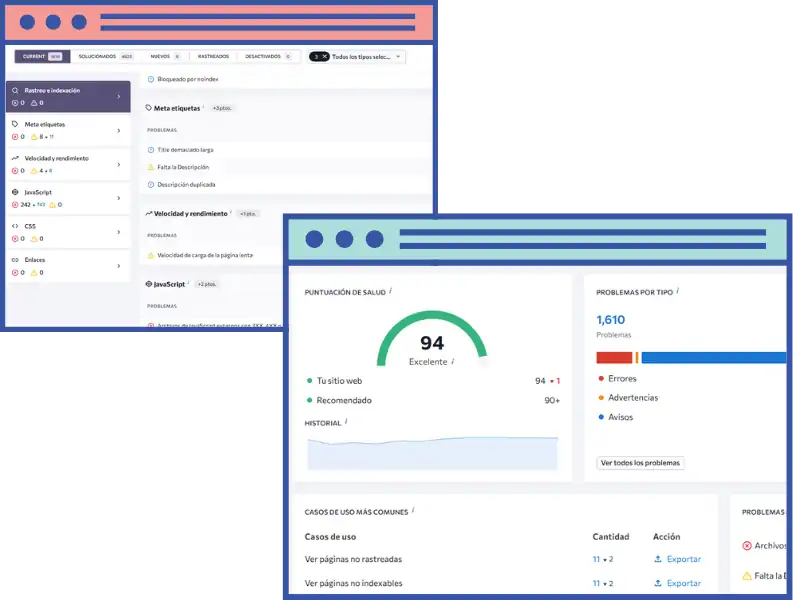
Task: Expand the Meta etiquetas sidebar chevron
Action: click(x=117, y=130)
